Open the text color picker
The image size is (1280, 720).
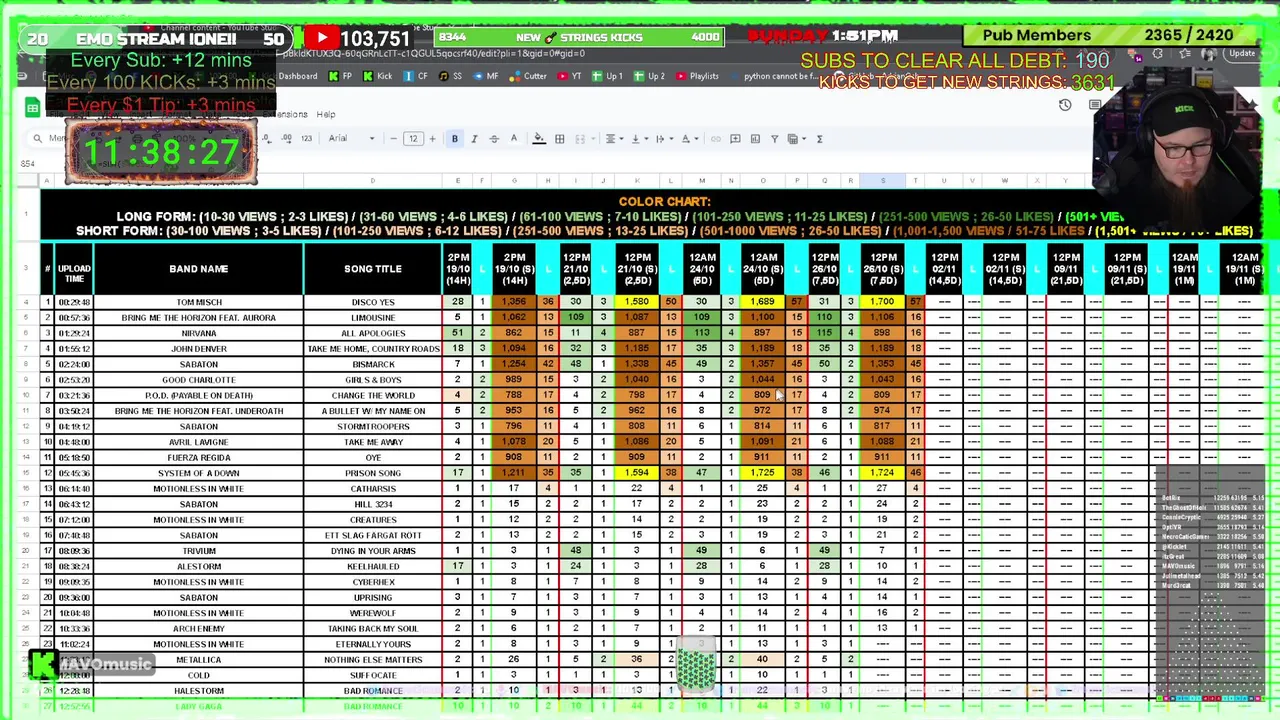[x=513, y=139]
